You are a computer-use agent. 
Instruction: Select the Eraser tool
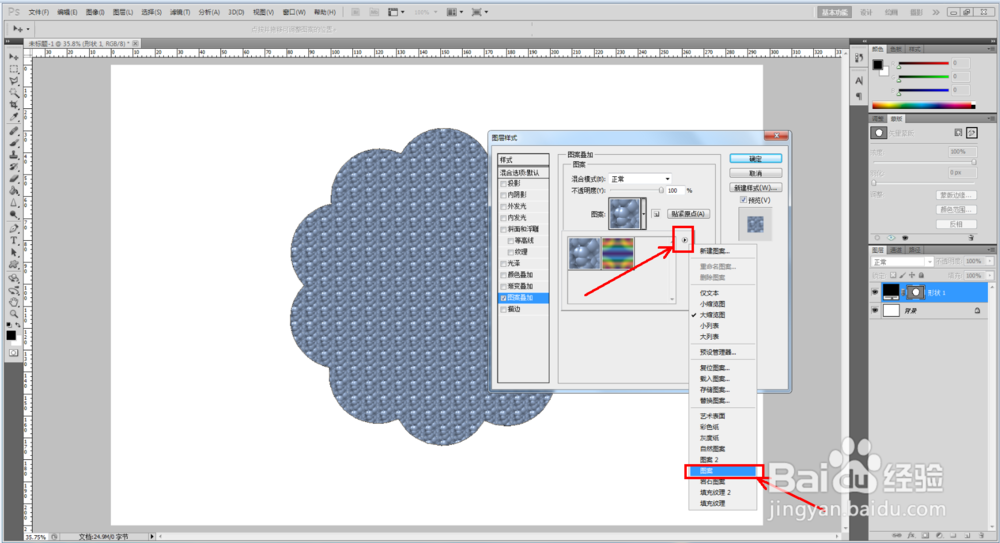pyautogui.click(x=13, y=179)
